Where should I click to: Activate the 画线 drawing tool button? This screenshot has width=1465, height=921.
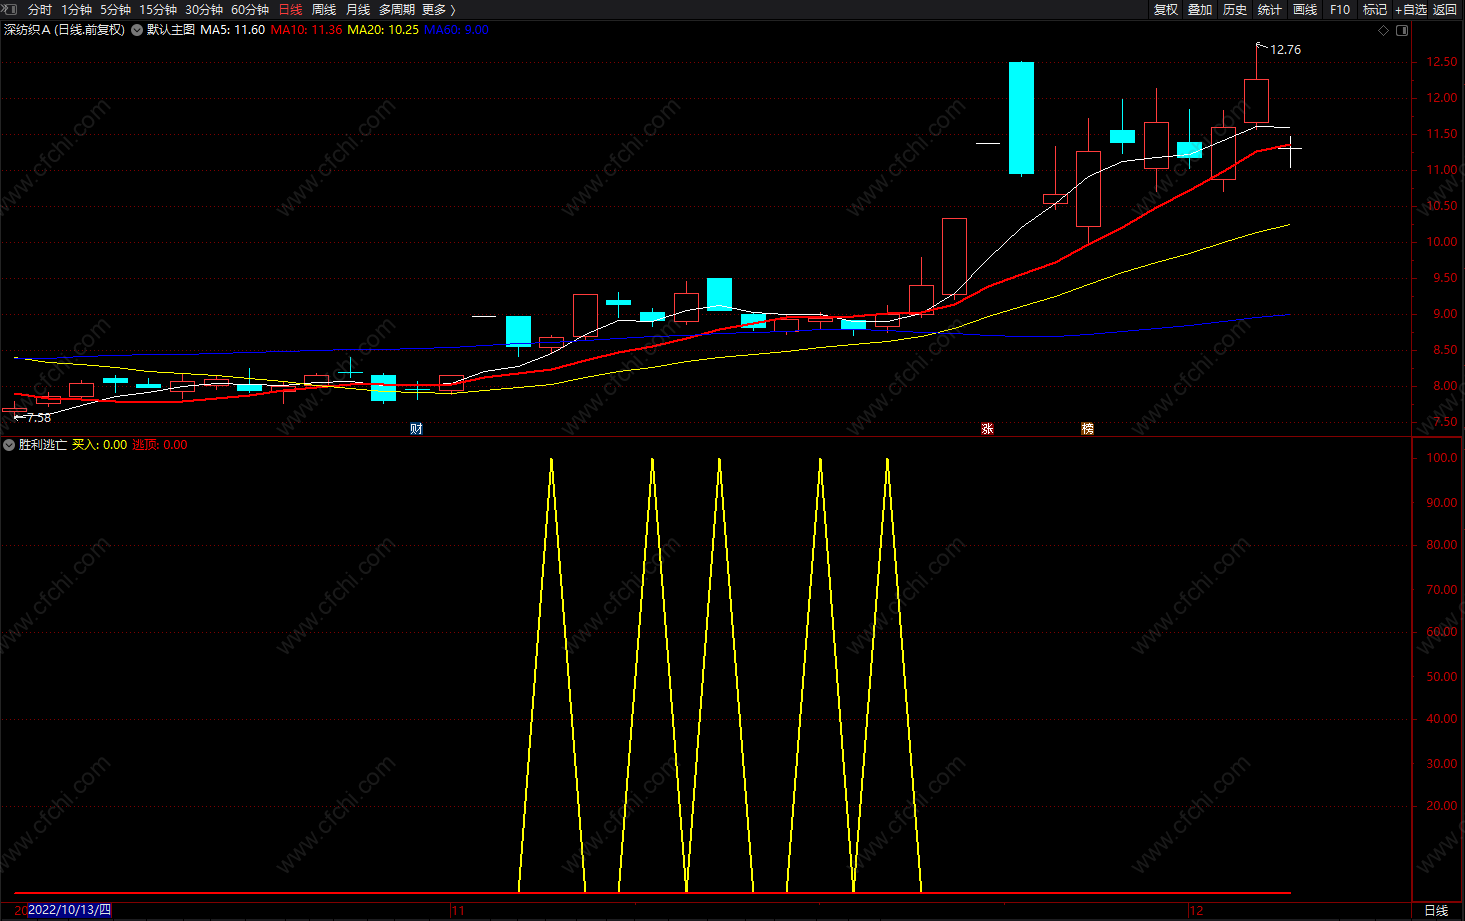(1304, 9)
